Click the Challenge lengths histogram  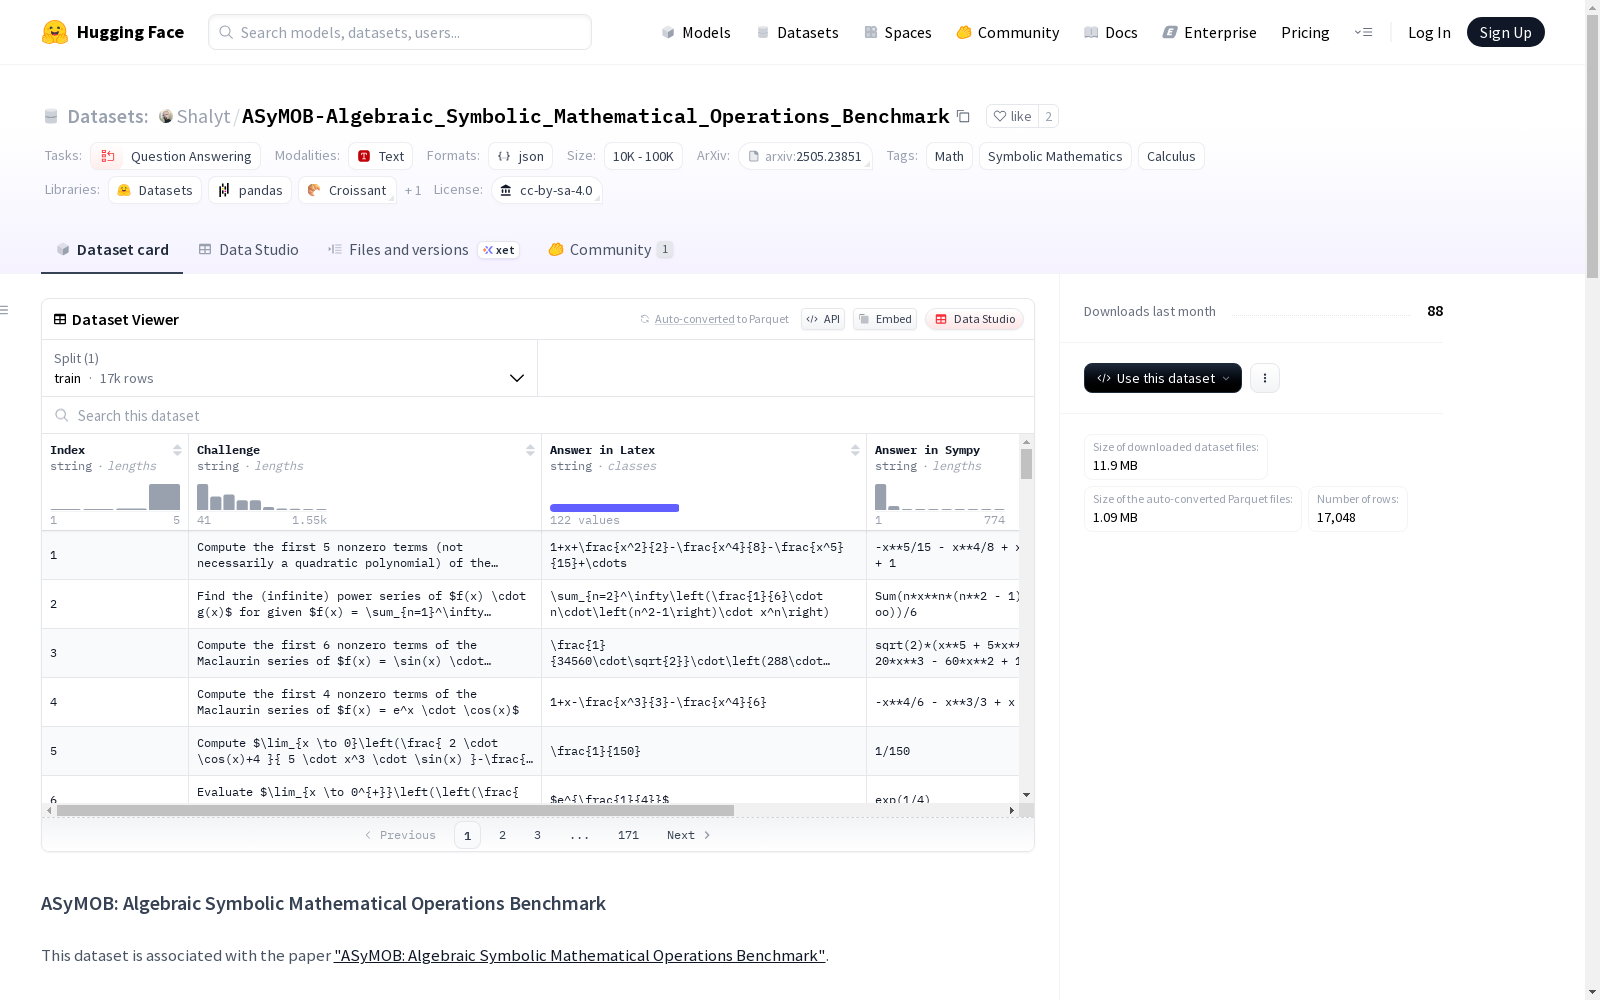coord(262,497)
